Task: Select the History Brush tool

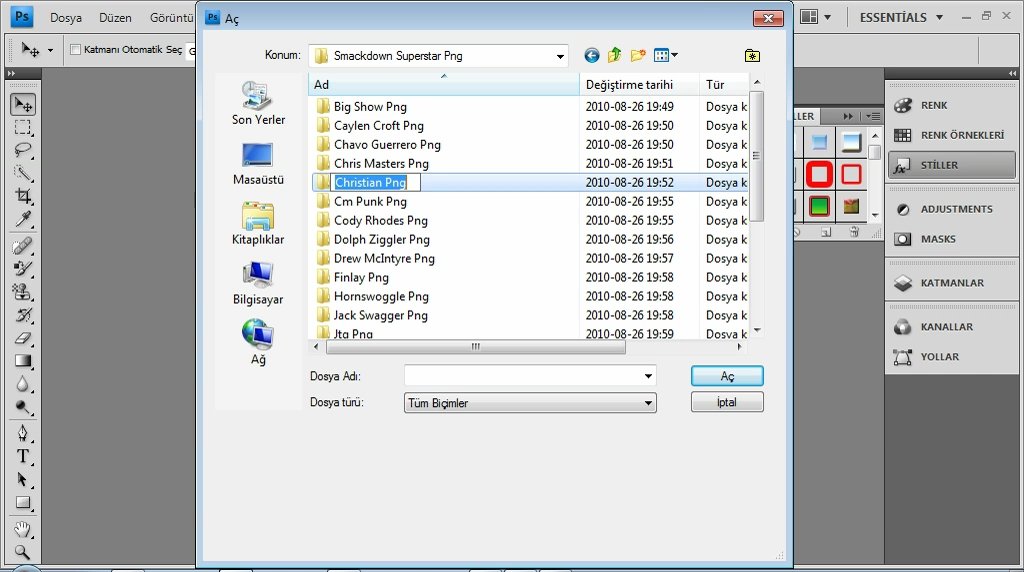Action: (23, 315)
